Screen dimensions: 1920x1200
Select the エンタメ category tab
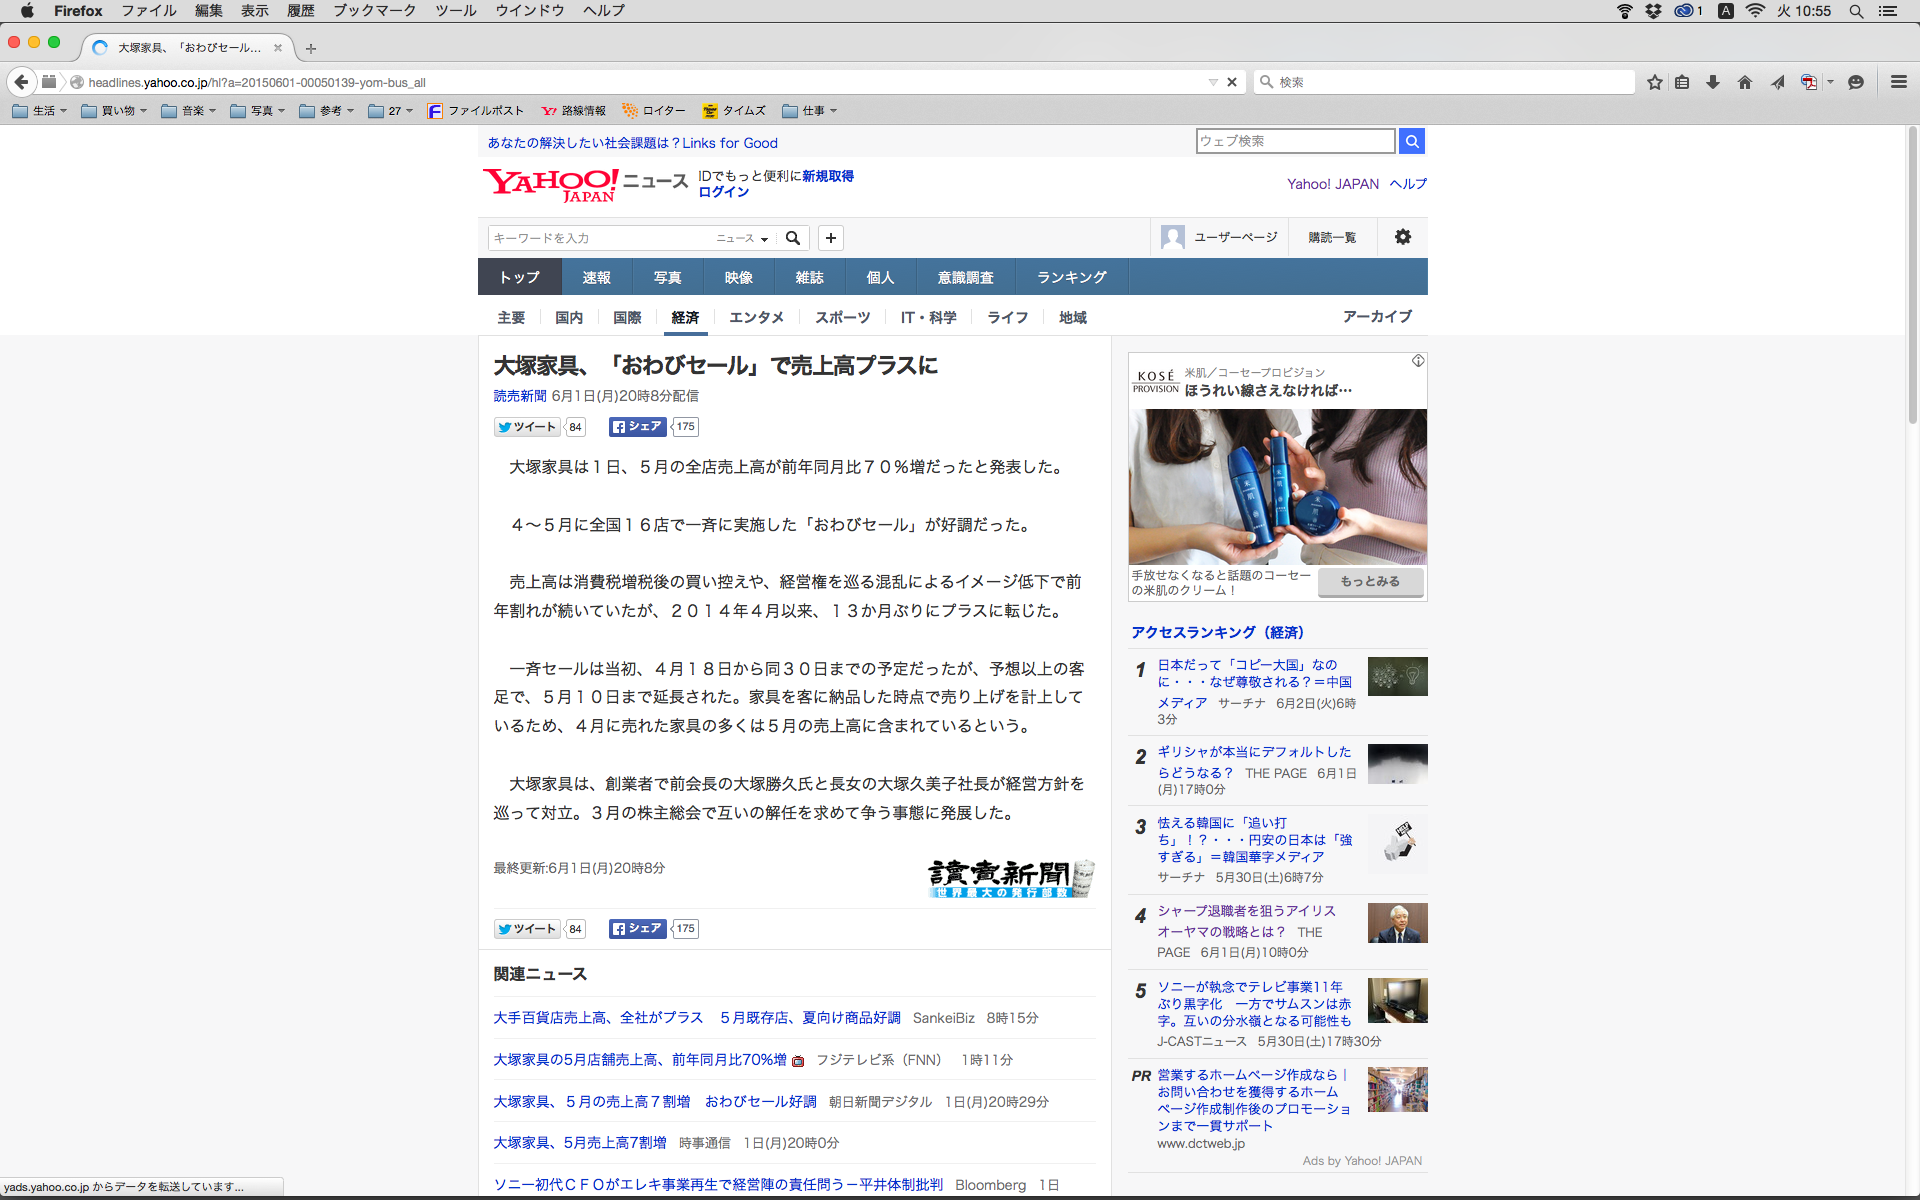coord(756,317)
